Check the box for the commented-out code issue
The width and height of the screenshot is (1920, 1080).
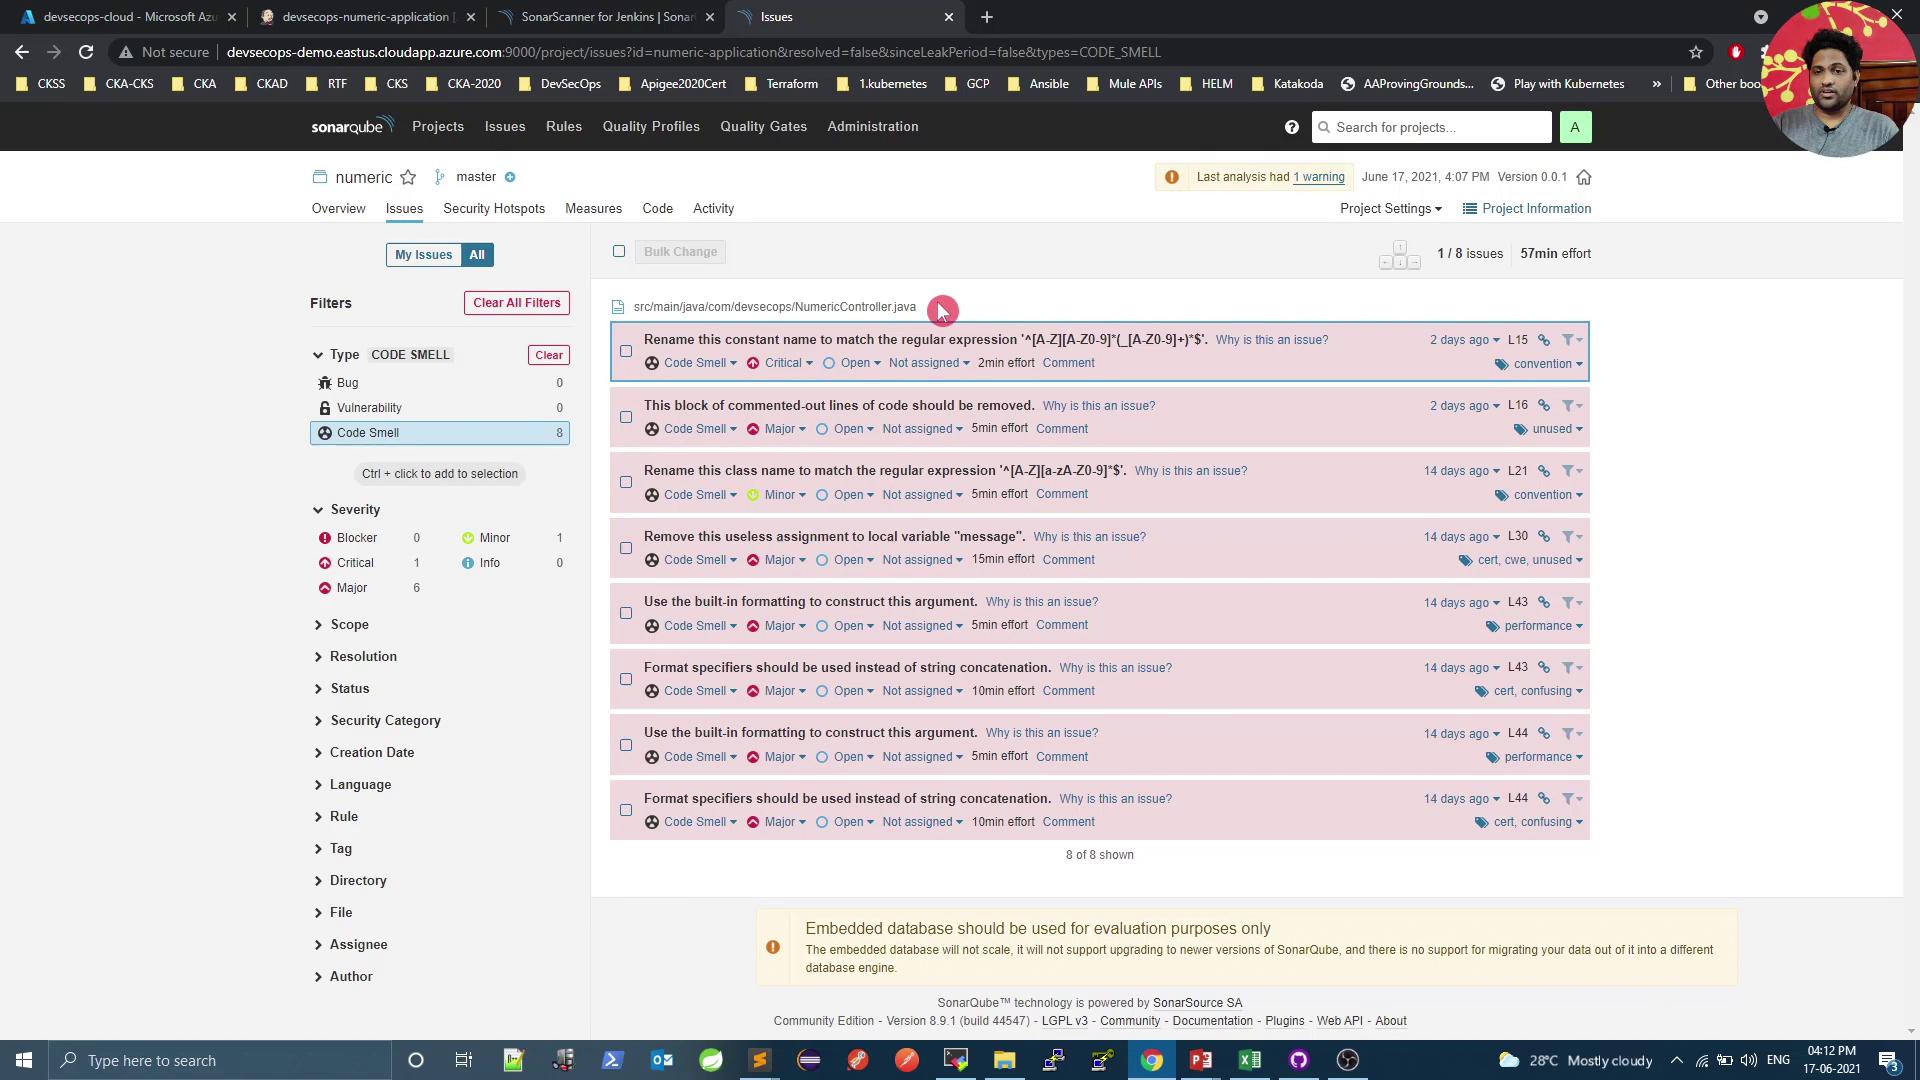626,417
